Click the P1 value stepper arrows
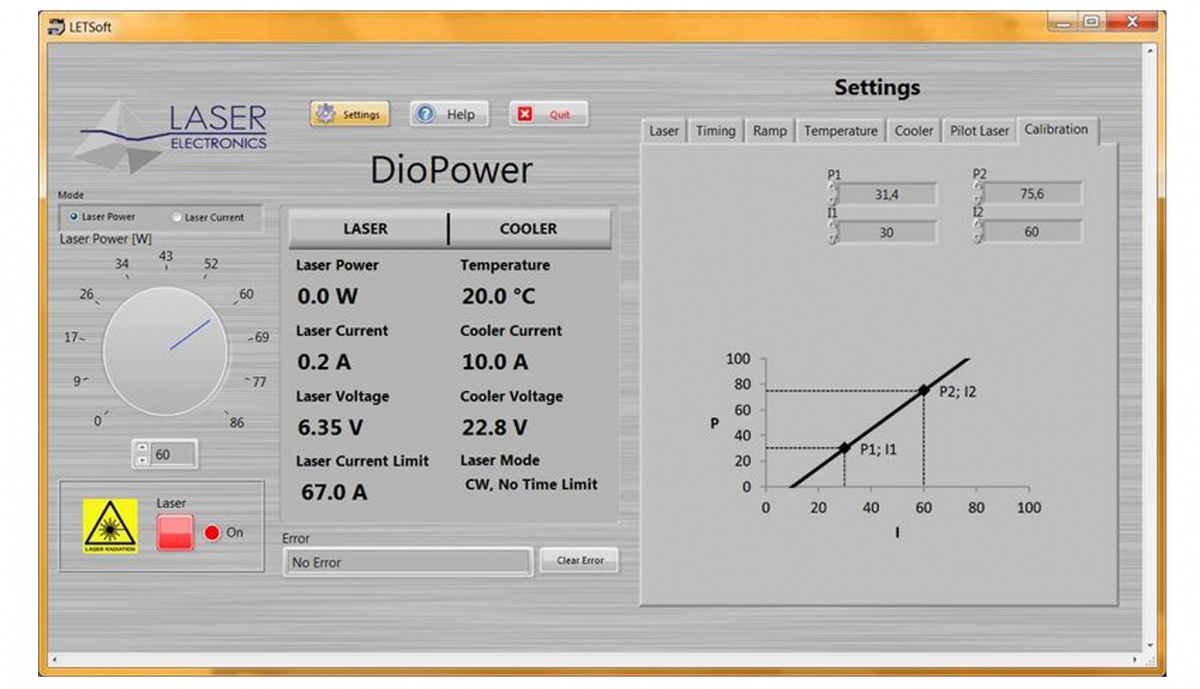The height and width of the screenshot is (689, 1200). tap(832, 194)
